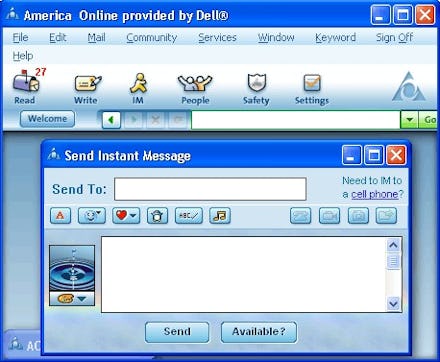Open the File menu
The image size is (440, 362).
[20, 37]
